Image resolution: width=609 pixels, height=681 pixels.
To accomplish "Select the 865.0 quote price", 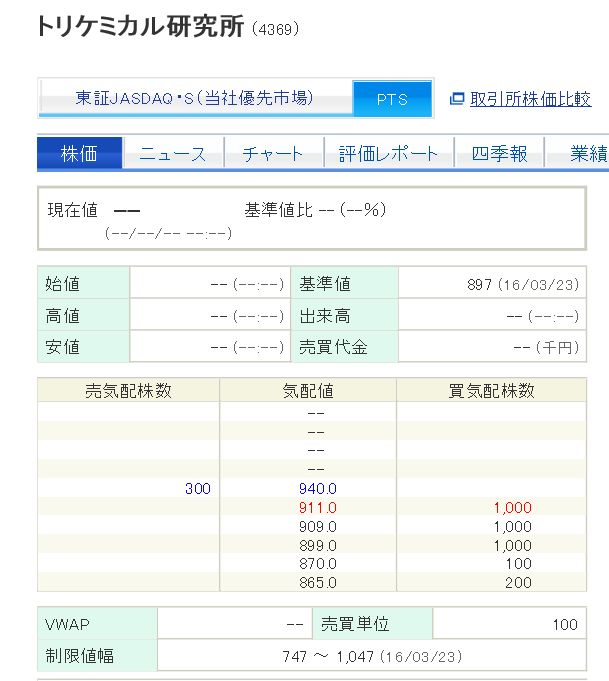I will [317, 583].
